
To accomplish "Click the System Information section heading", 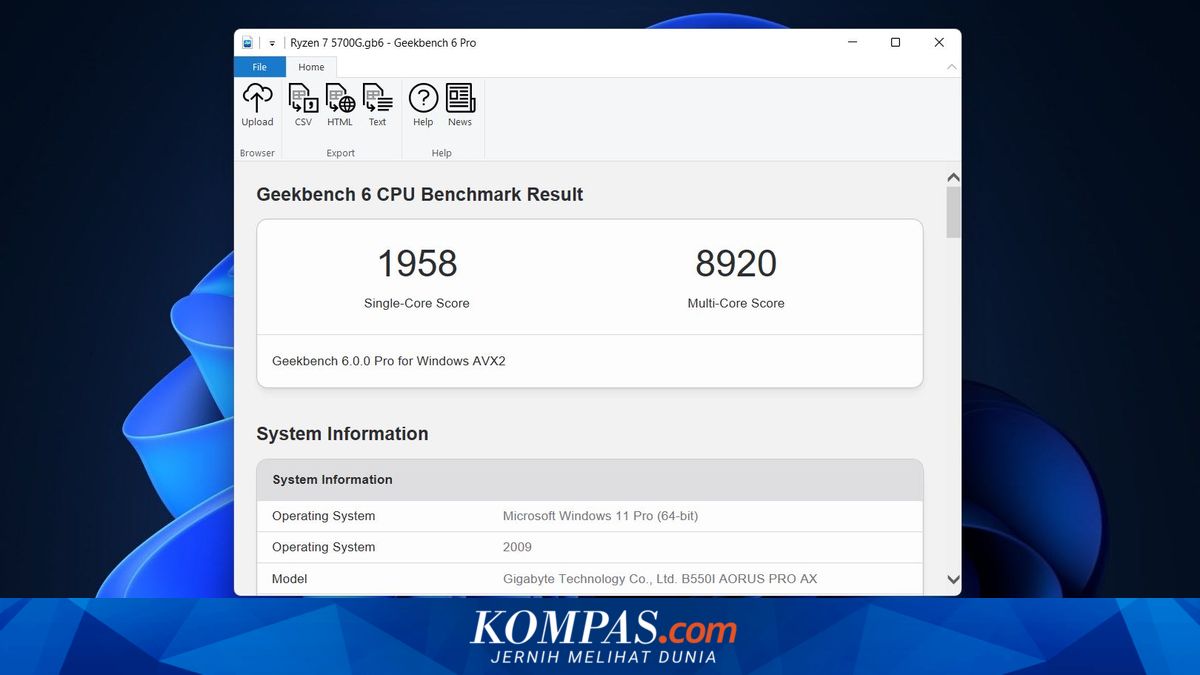I will (x=342, y=434).
